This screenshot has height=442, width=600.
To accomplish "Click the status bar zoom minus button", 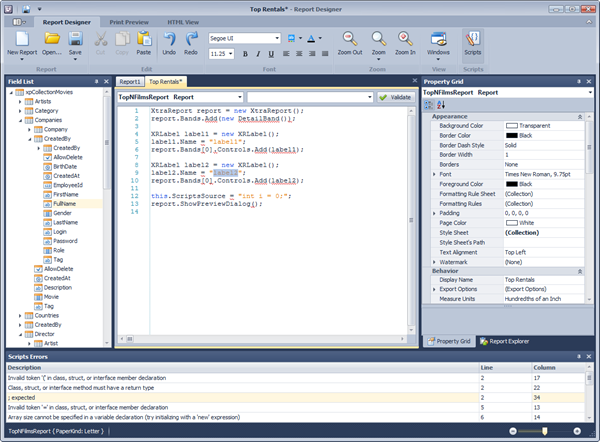I will 513,431.
